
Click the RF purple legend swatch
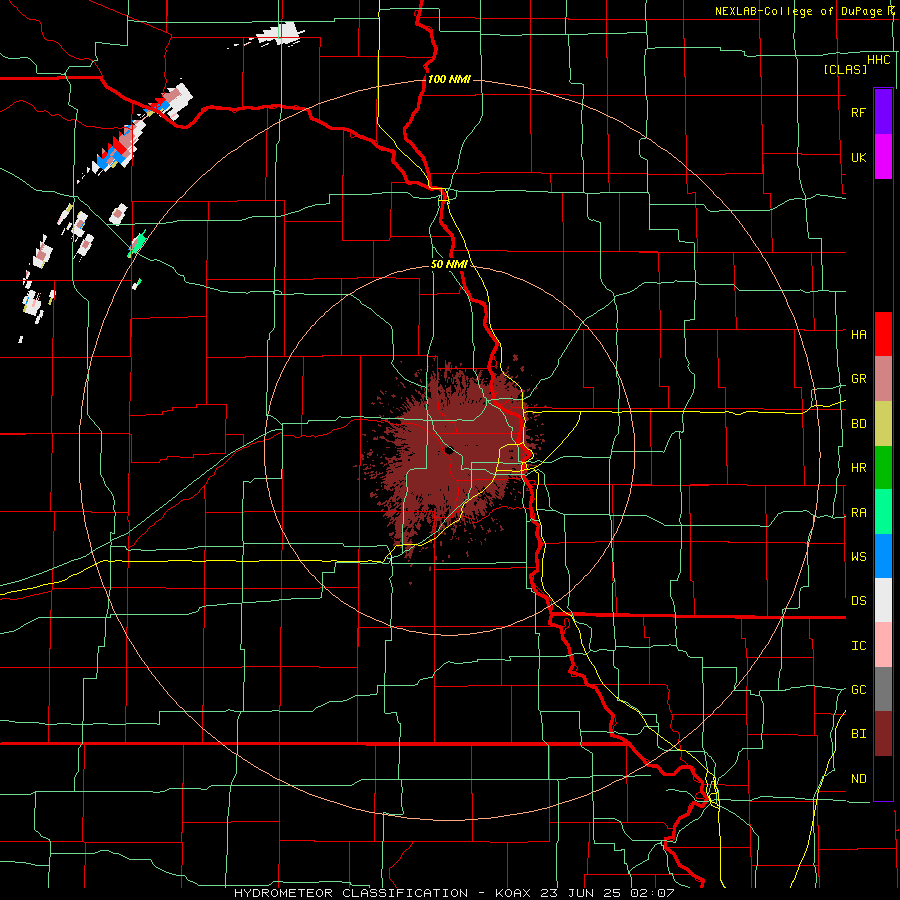click(x=883, y=111)
